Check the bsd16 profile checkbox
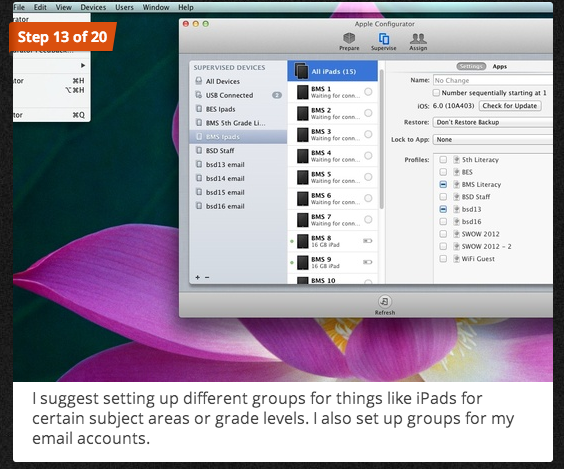This screenshot has width=564, height=469. (443, 222)
